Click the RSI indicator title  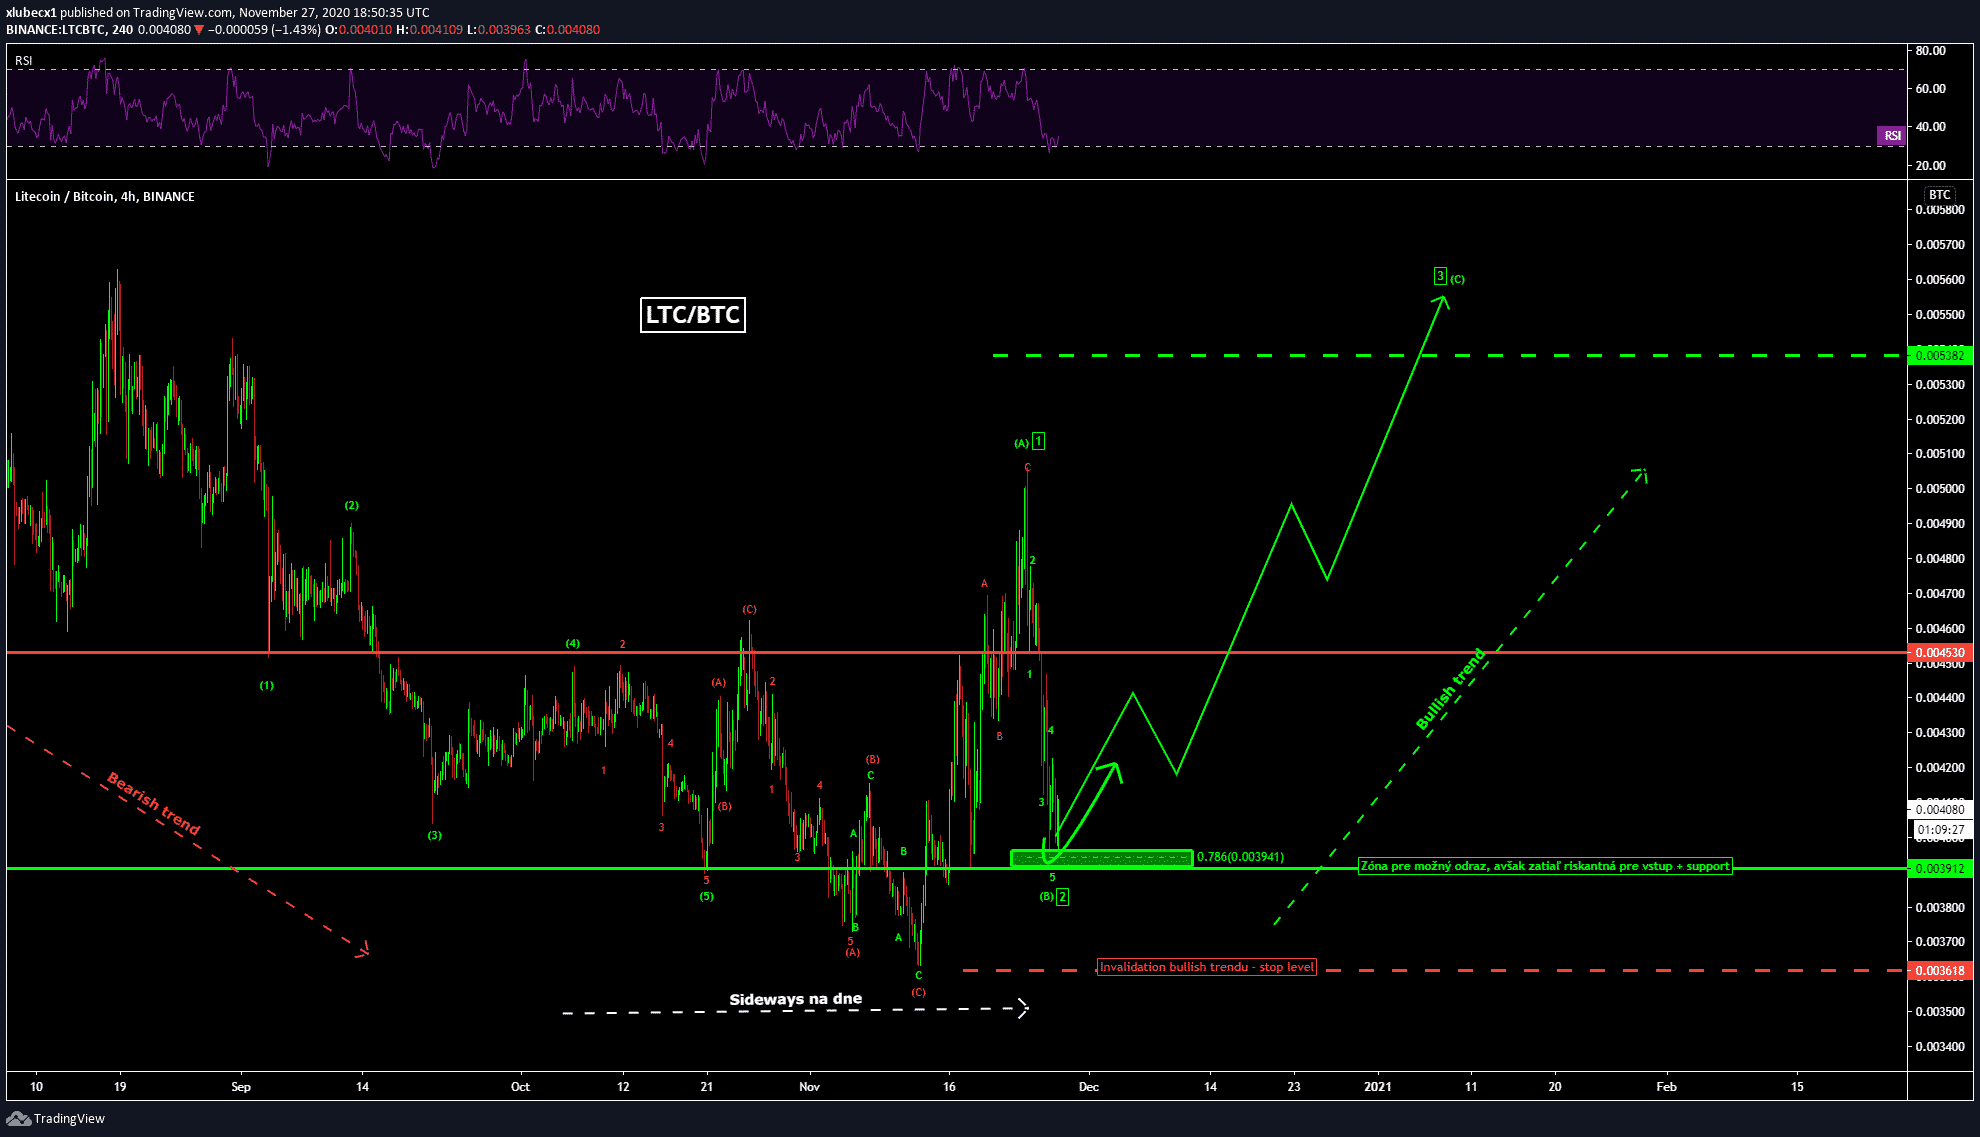[24, 61]
